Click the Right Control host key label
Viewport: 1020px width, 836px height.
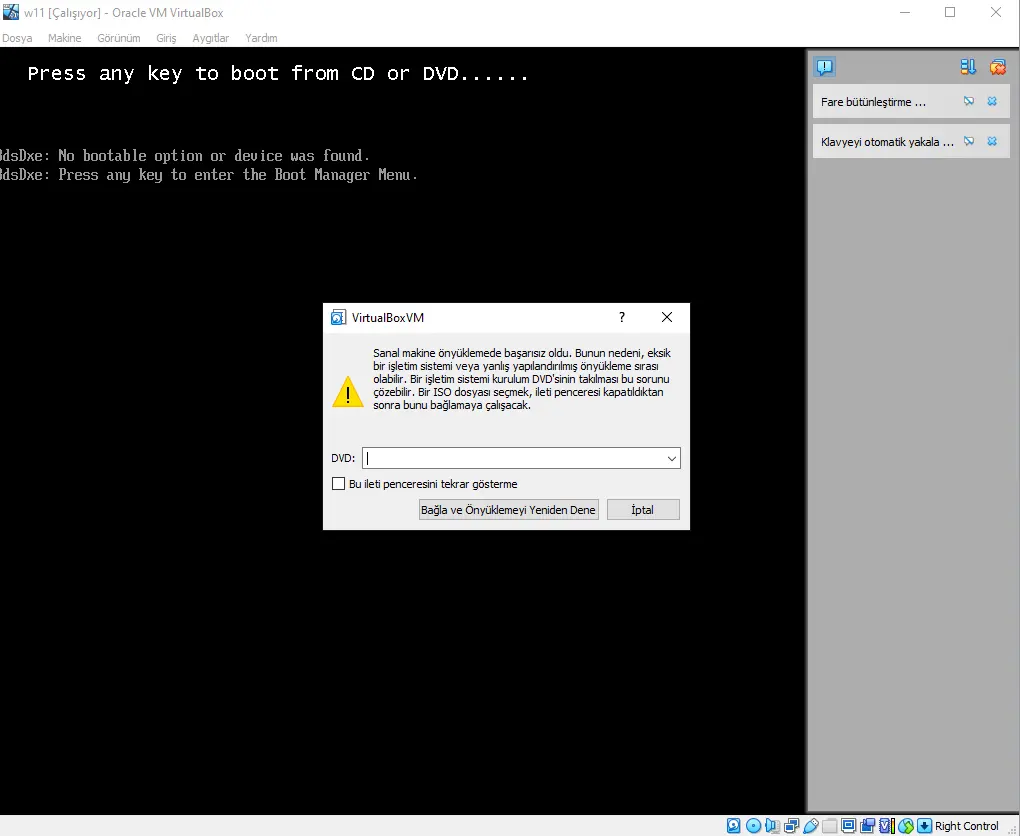click(966, 826)
